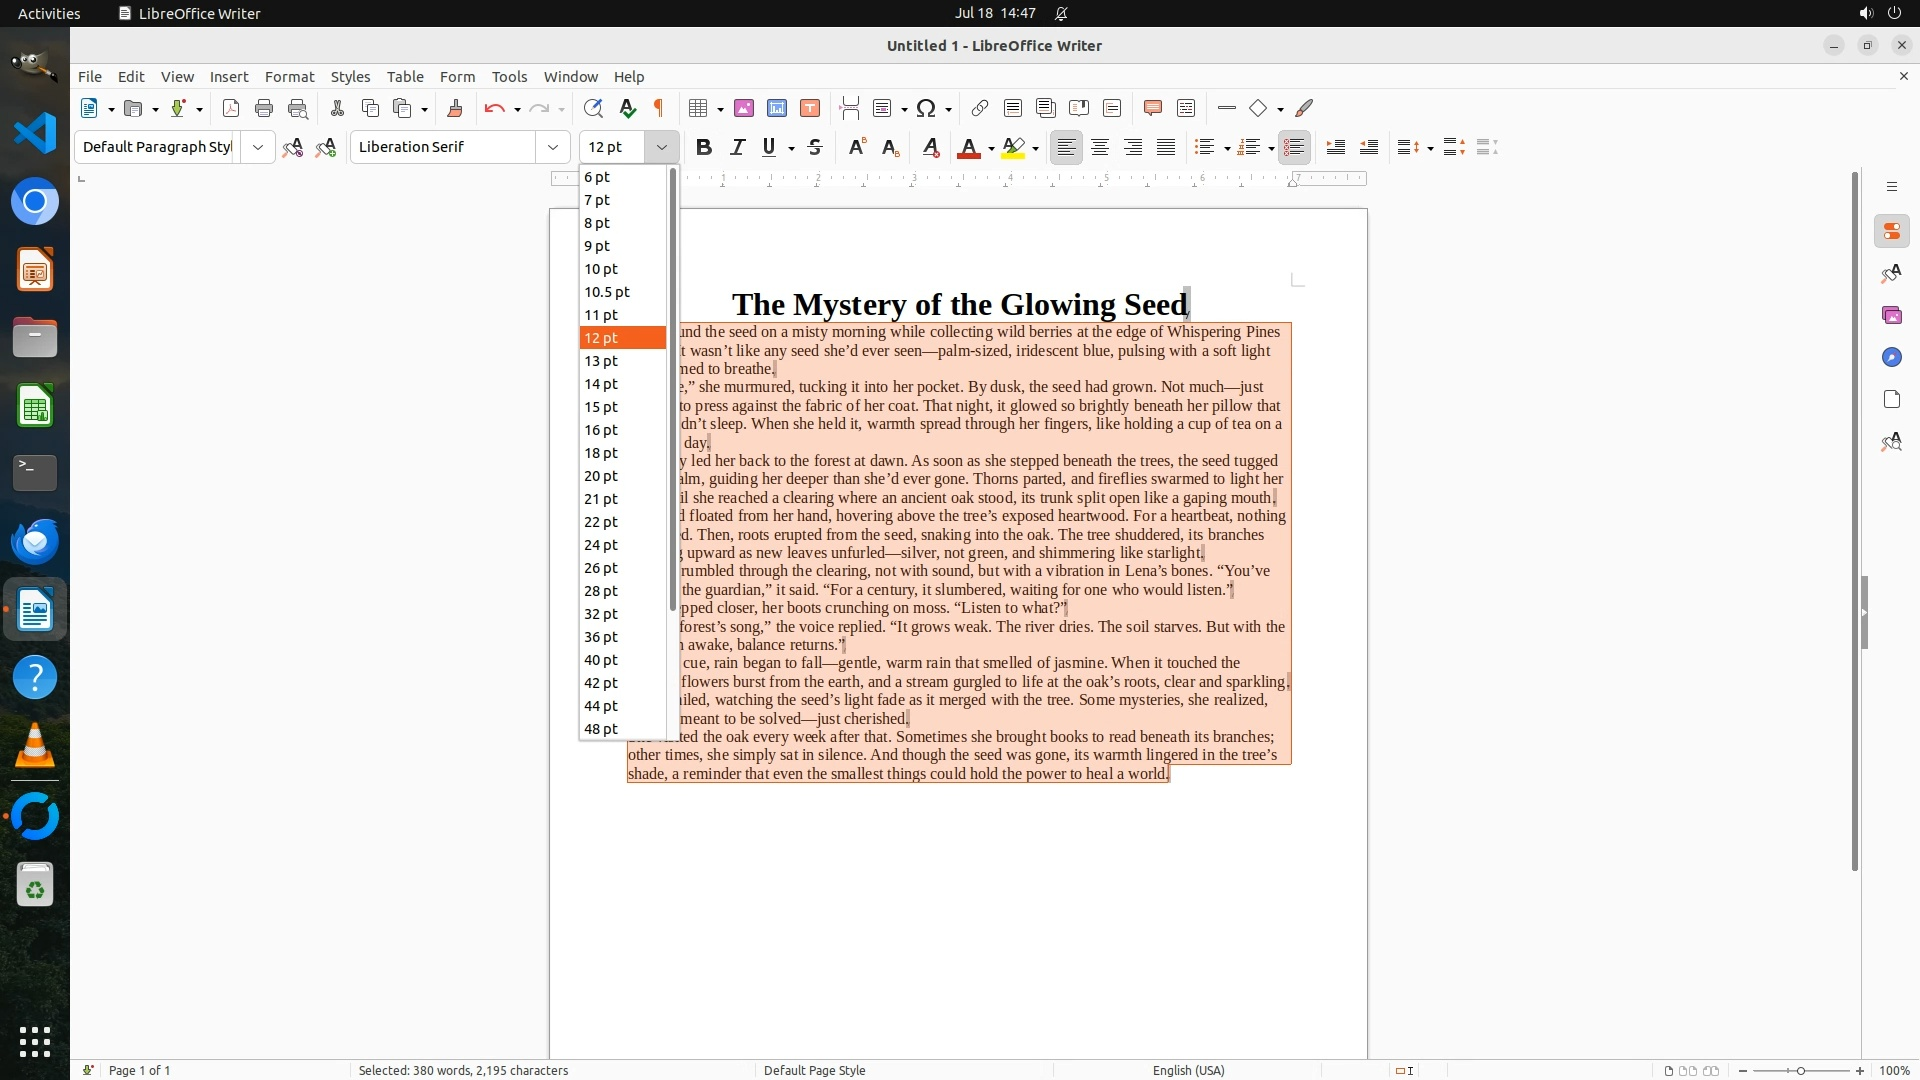Screen dimensions: 1920x1080
Task: Open the Paragraph Style dropdown arrow
Action: (x=258, y=147)
